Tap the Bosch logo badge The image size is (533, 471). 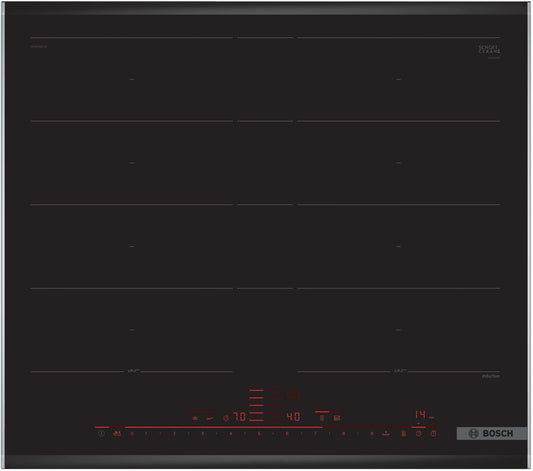(x=491, y=434)
